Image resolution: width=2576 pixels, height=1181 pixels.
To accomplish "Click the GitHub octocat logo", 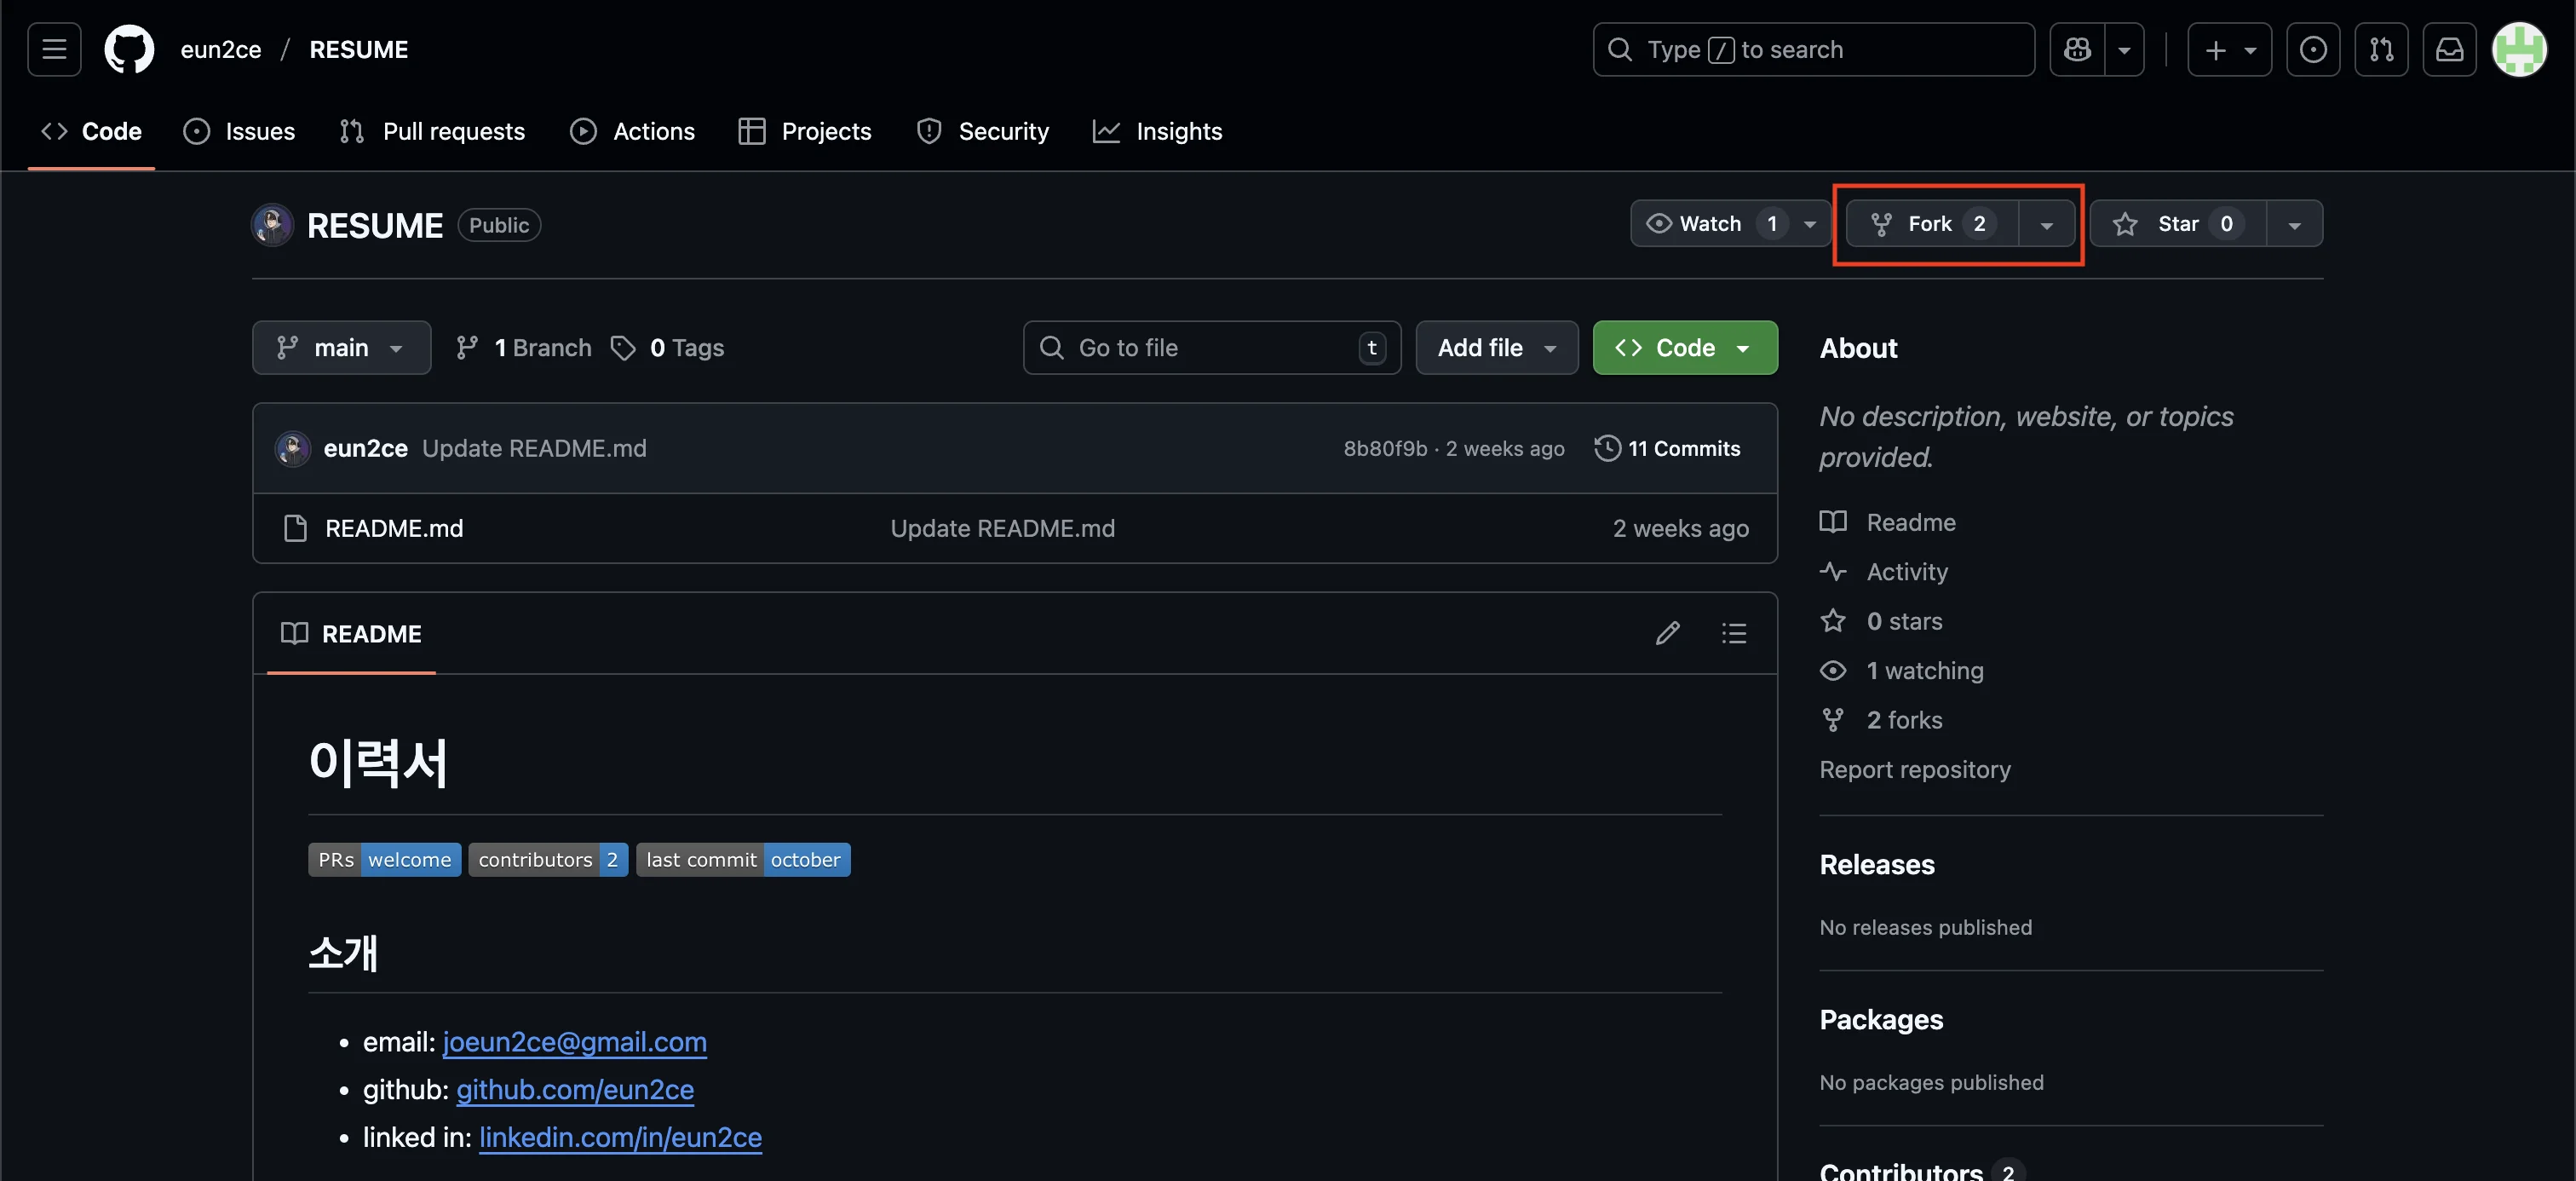I will (x=129, y=49).
